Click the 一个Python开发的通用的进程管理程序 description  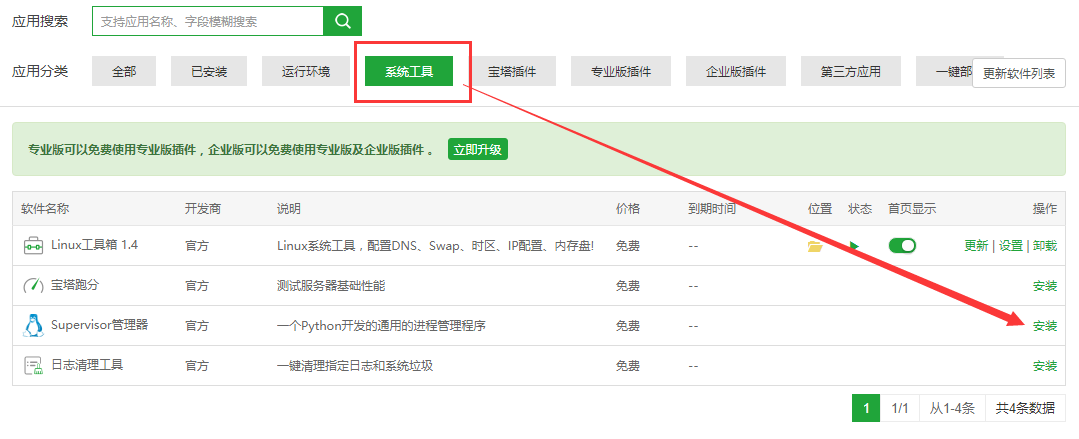coord(381,326)
